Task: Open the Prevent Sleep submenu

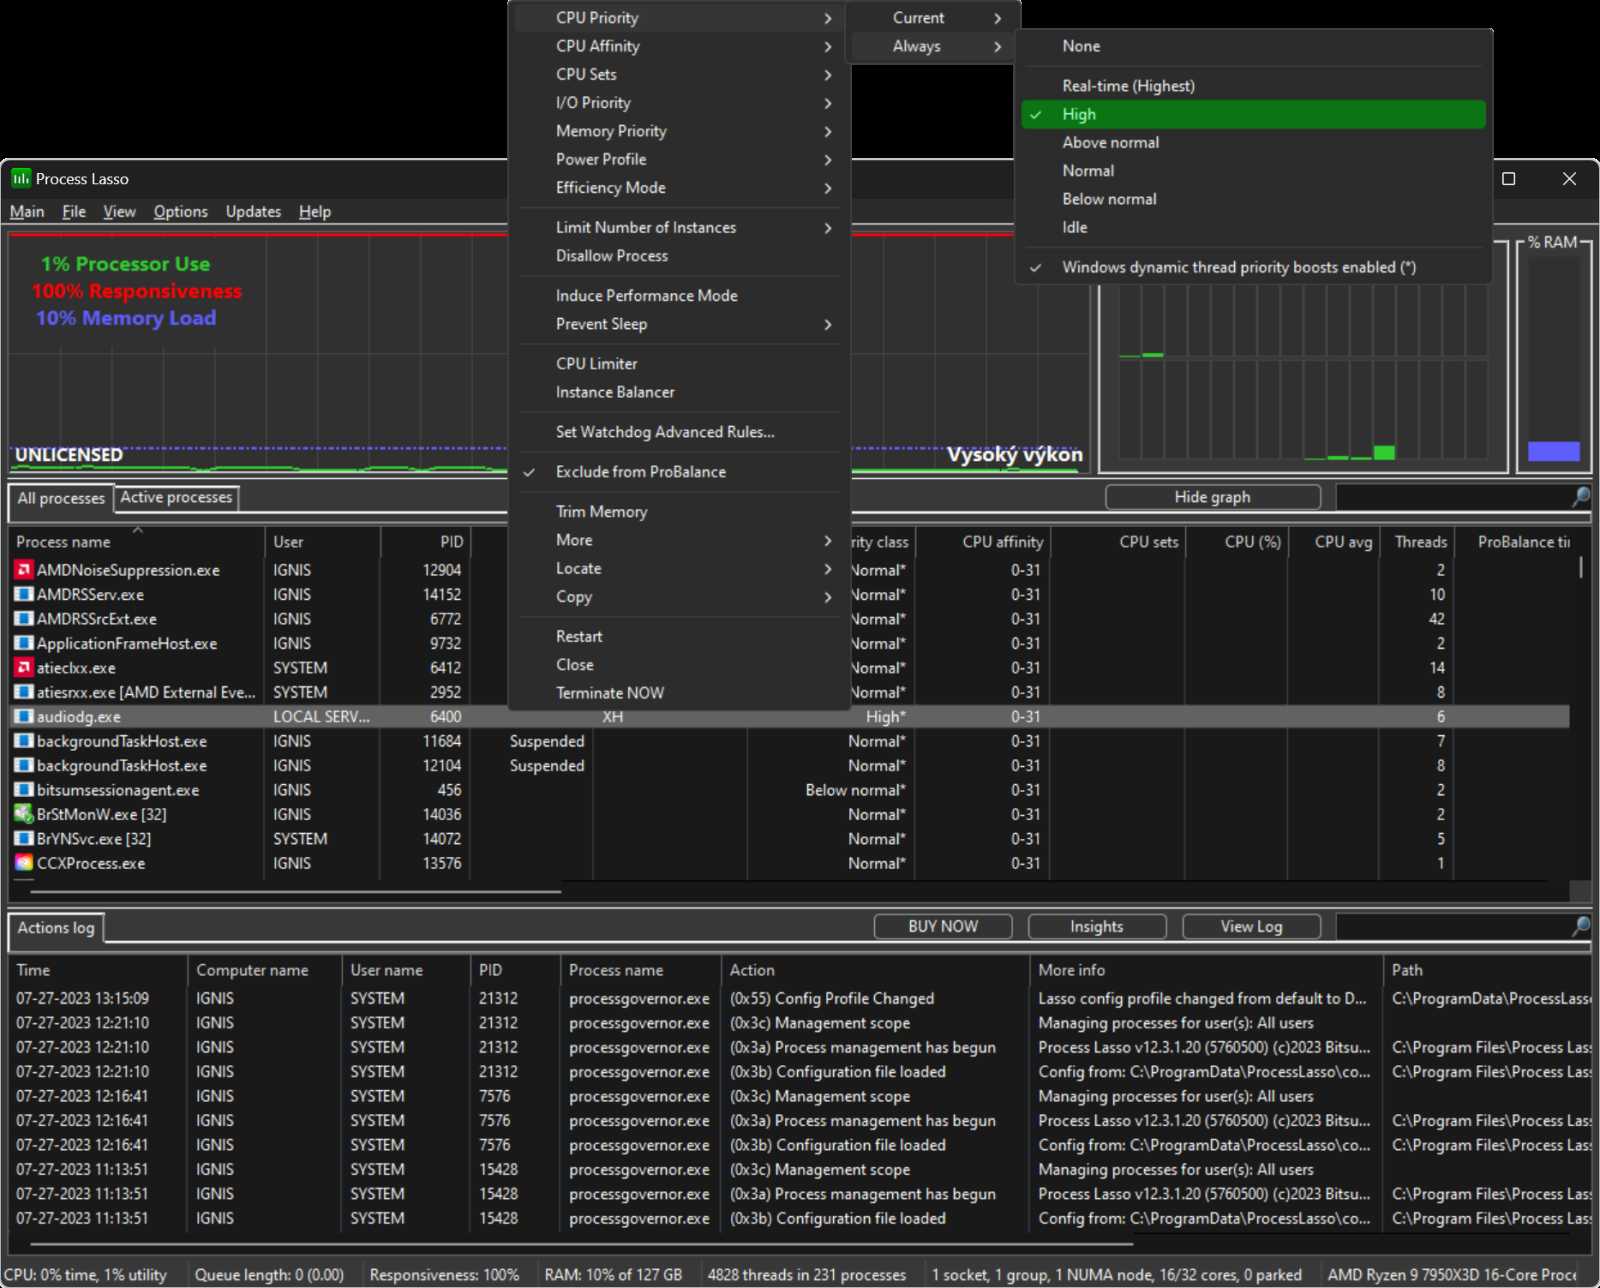Action: coord(680,324)
